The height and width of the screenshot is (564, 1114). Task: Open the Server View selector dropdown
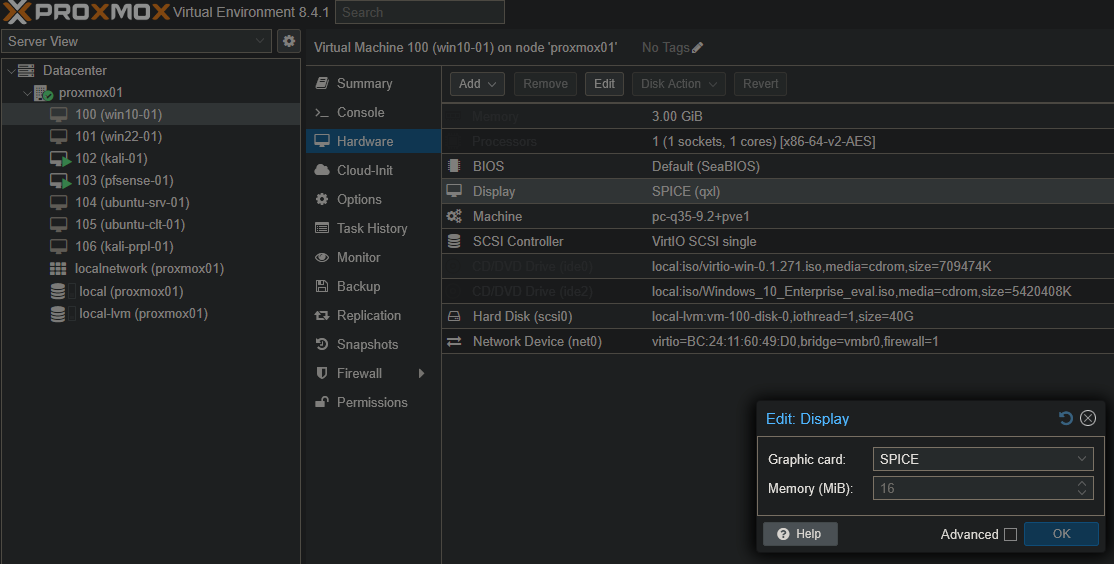pos(136,41)
